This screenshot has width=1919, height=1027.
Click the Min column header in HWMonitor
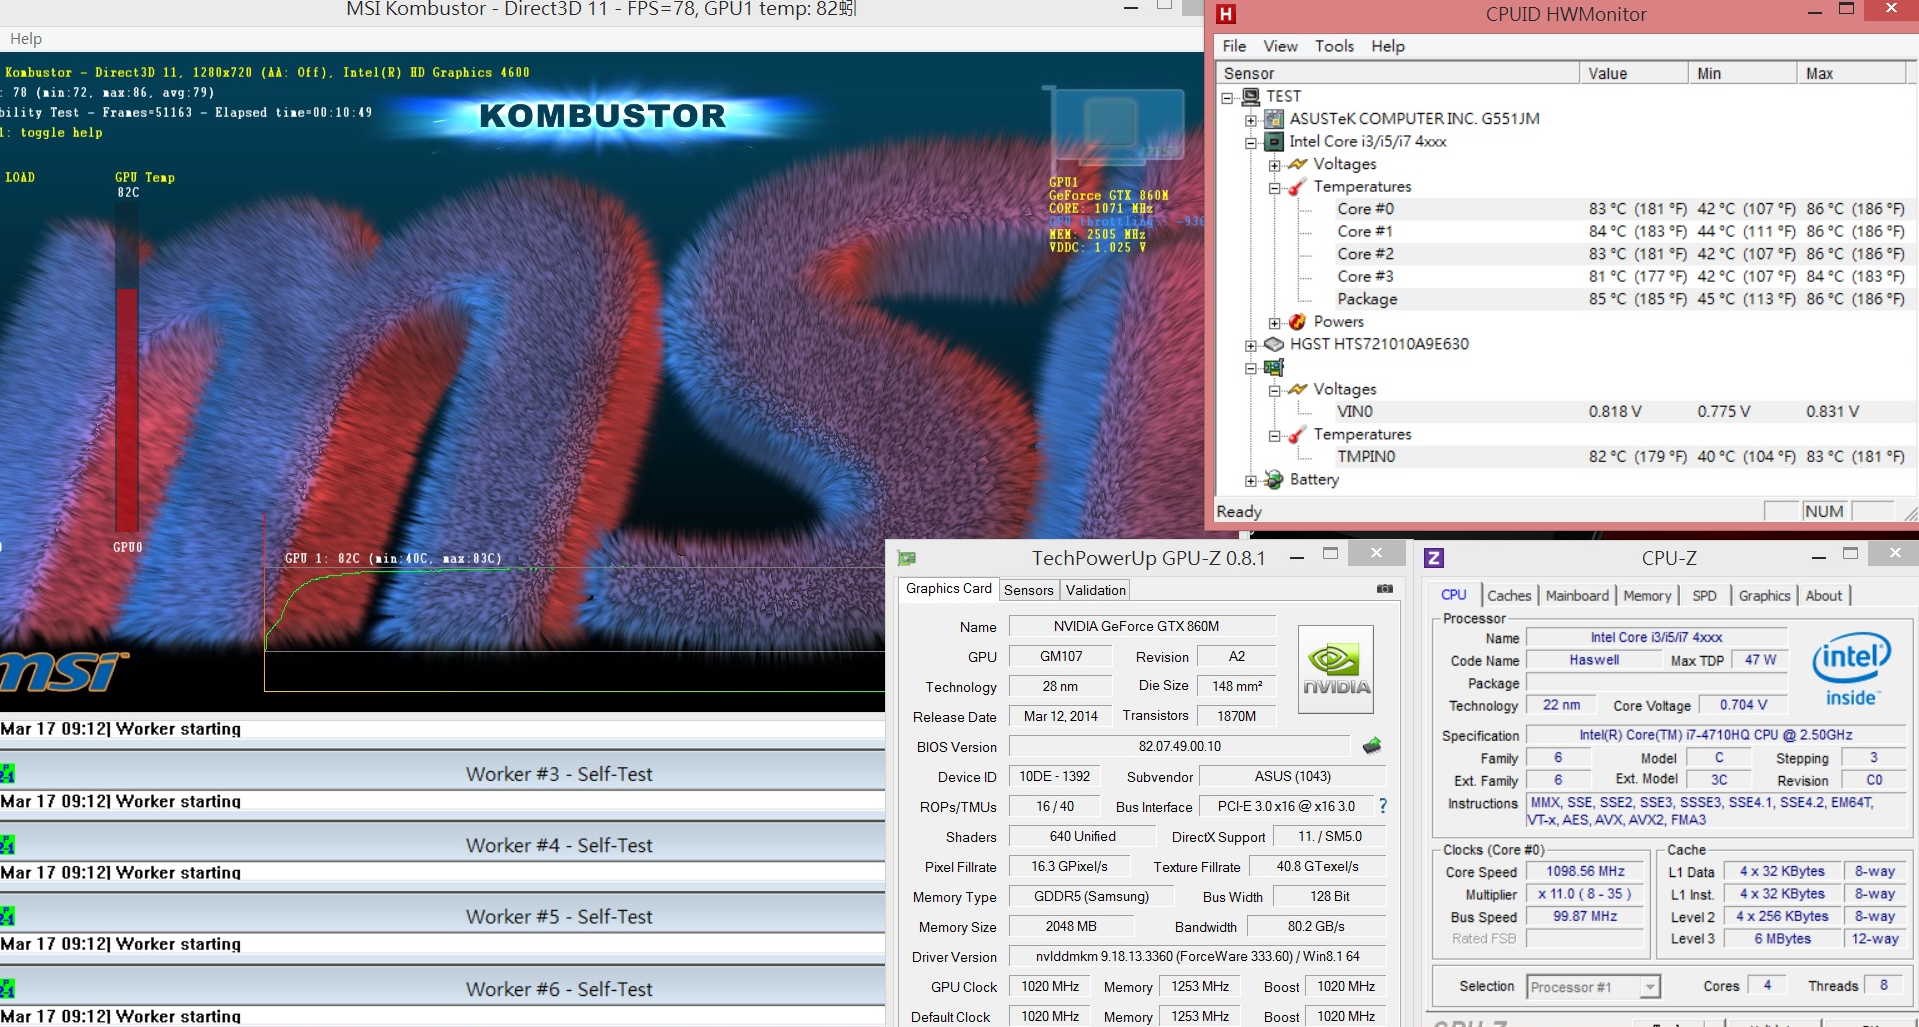click(x=1743, y=73)
